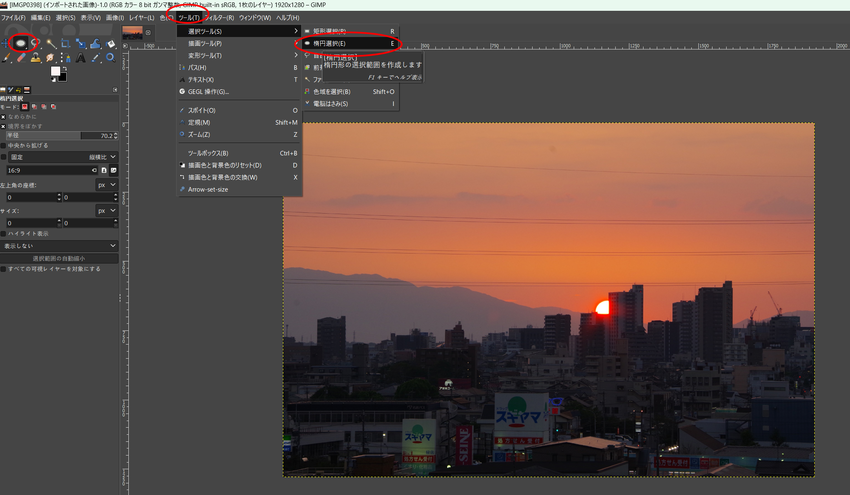850x495 pixels.
Task: Choose 楕円選択(E) from the submenu
Action: pyautogui.click(x=351, y=43)
